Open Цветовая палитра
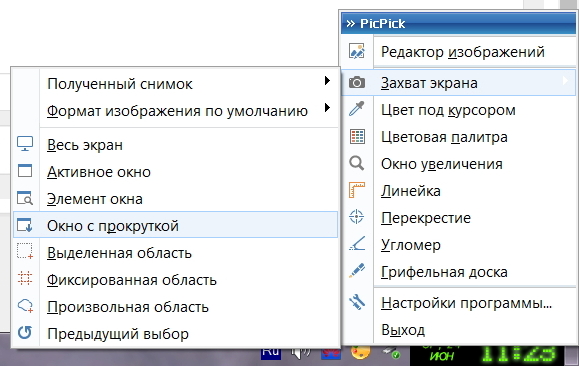579x366 pixels. pyautogui.click(x=458, y=137)
